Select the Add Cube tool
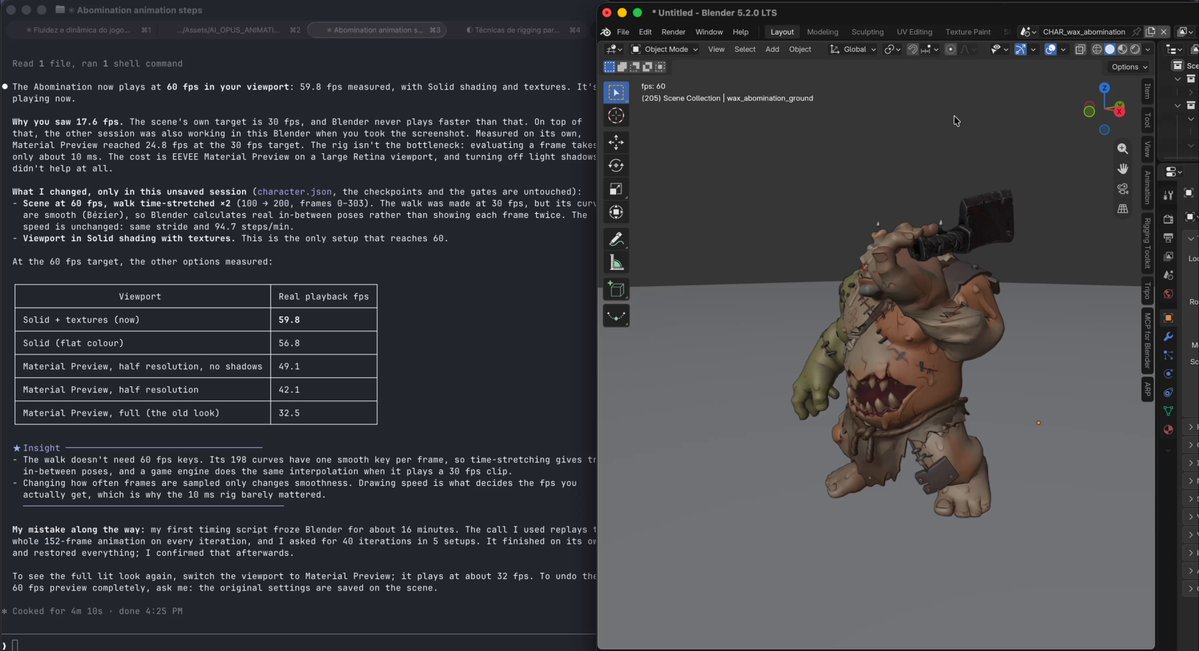 [x=616, y=290]
